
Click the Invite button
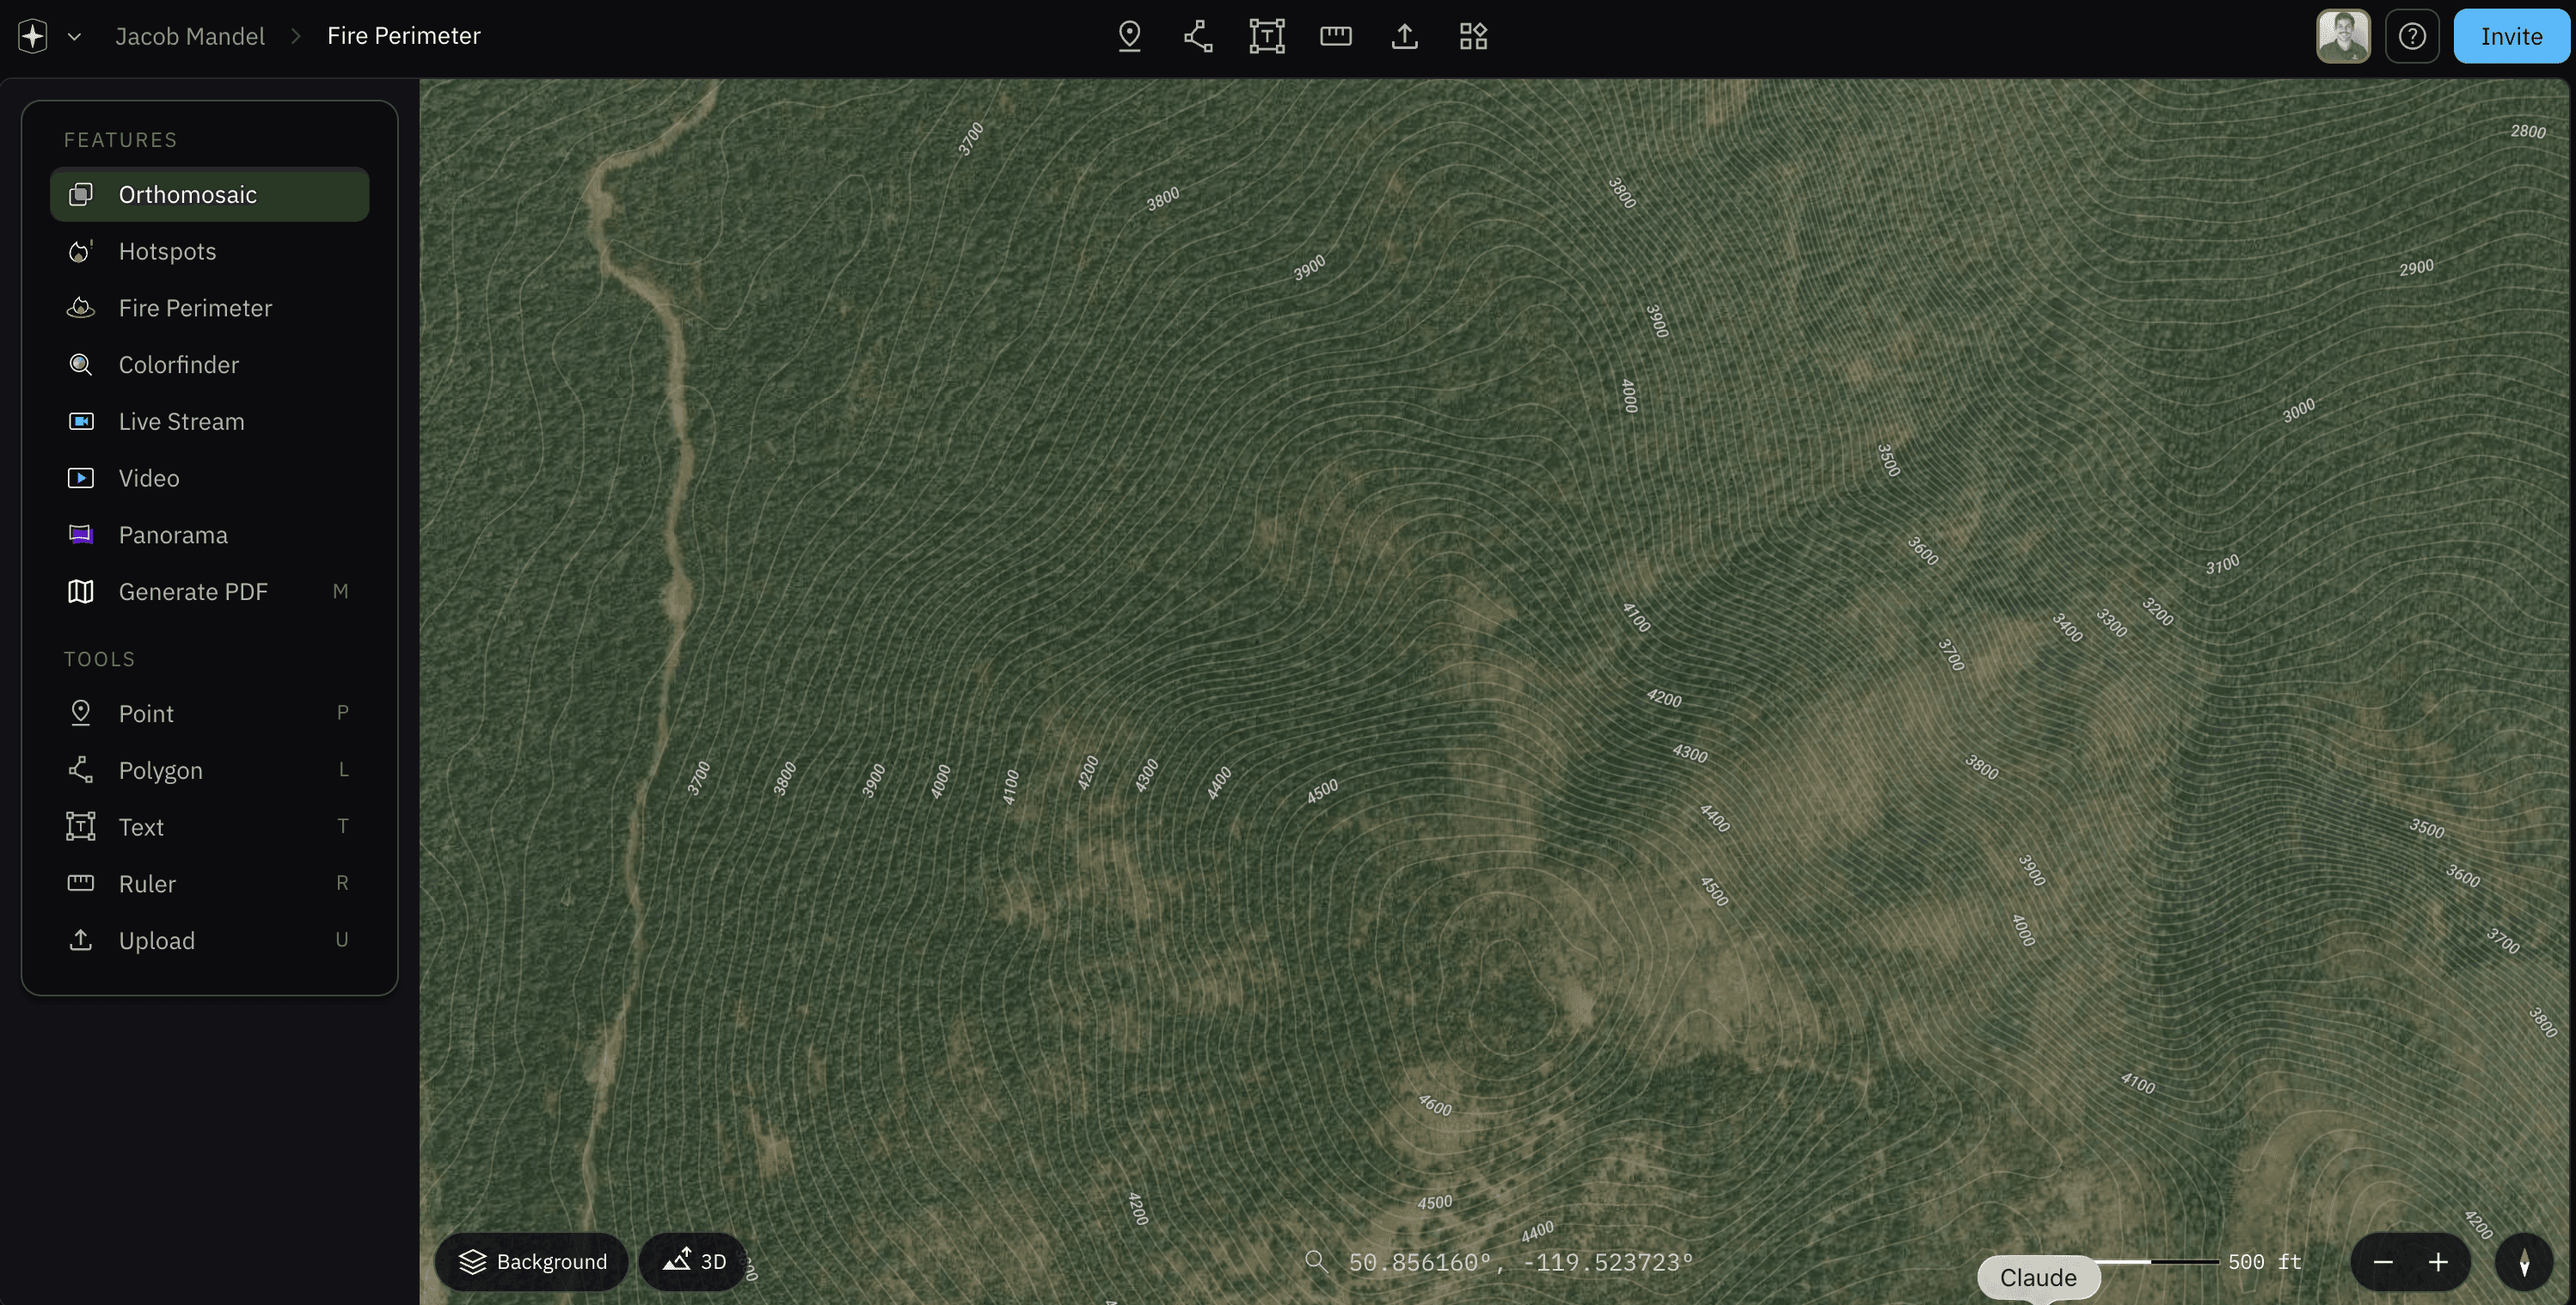tap(2511, 36)
